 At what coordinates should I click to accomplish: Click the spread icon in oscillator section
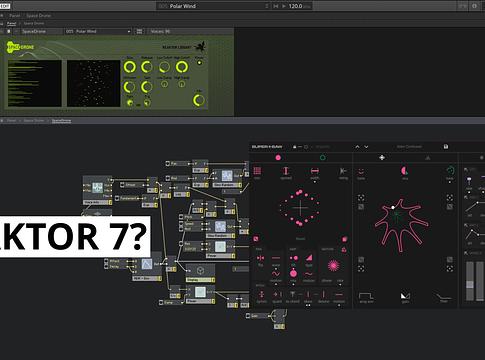coord(286,171)
